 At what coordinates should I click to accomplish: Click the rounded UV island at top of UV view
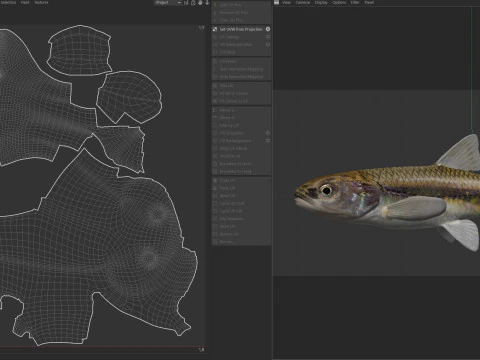(79, 50)
